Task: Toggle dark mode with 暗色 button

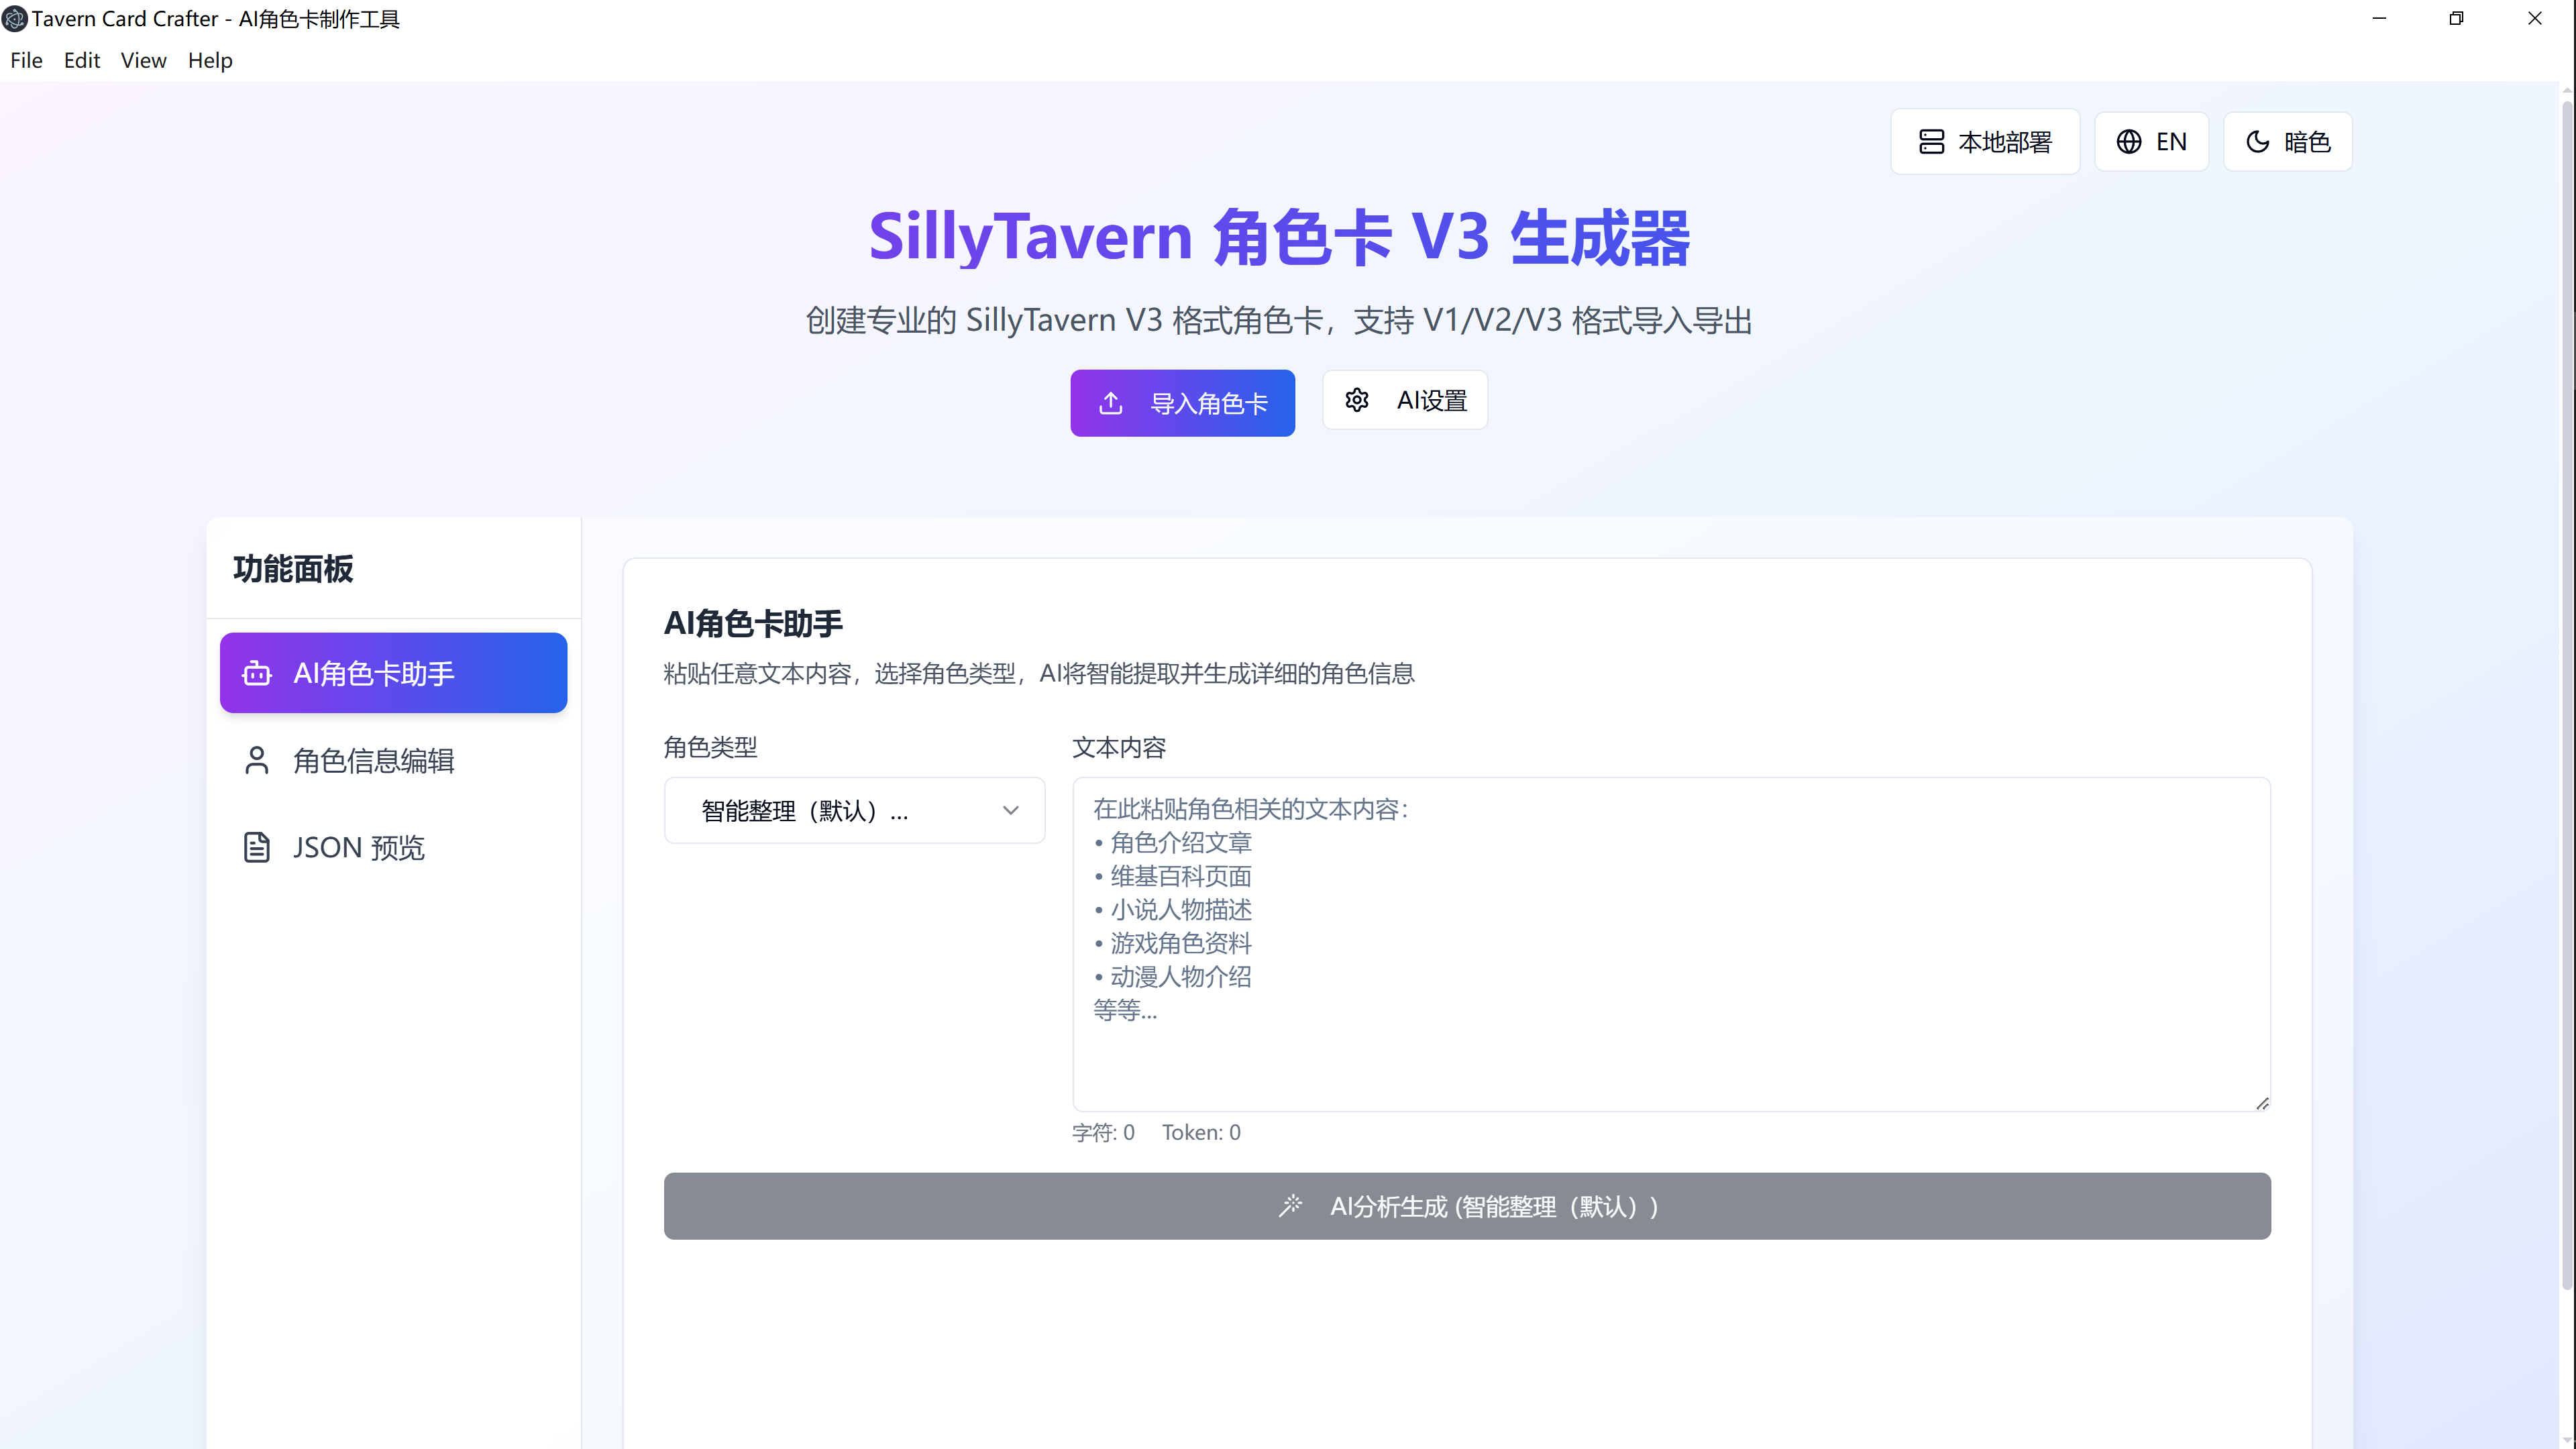Action: pos(2287,142)
